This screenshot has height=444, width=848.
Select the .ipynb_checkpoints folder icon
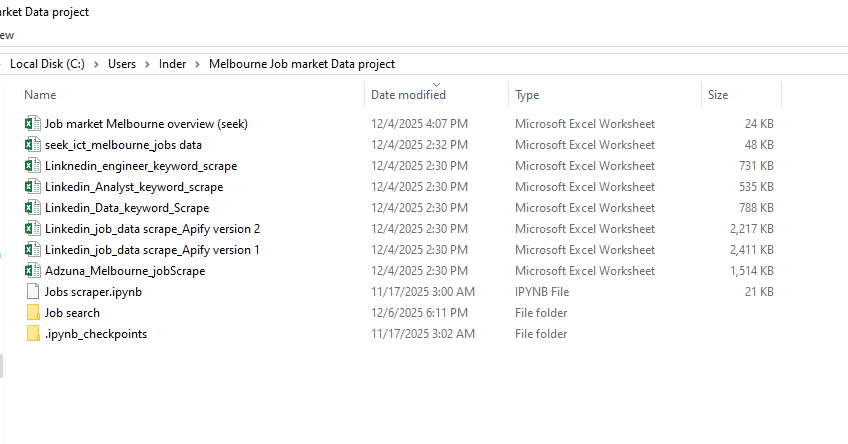[33, 334]
